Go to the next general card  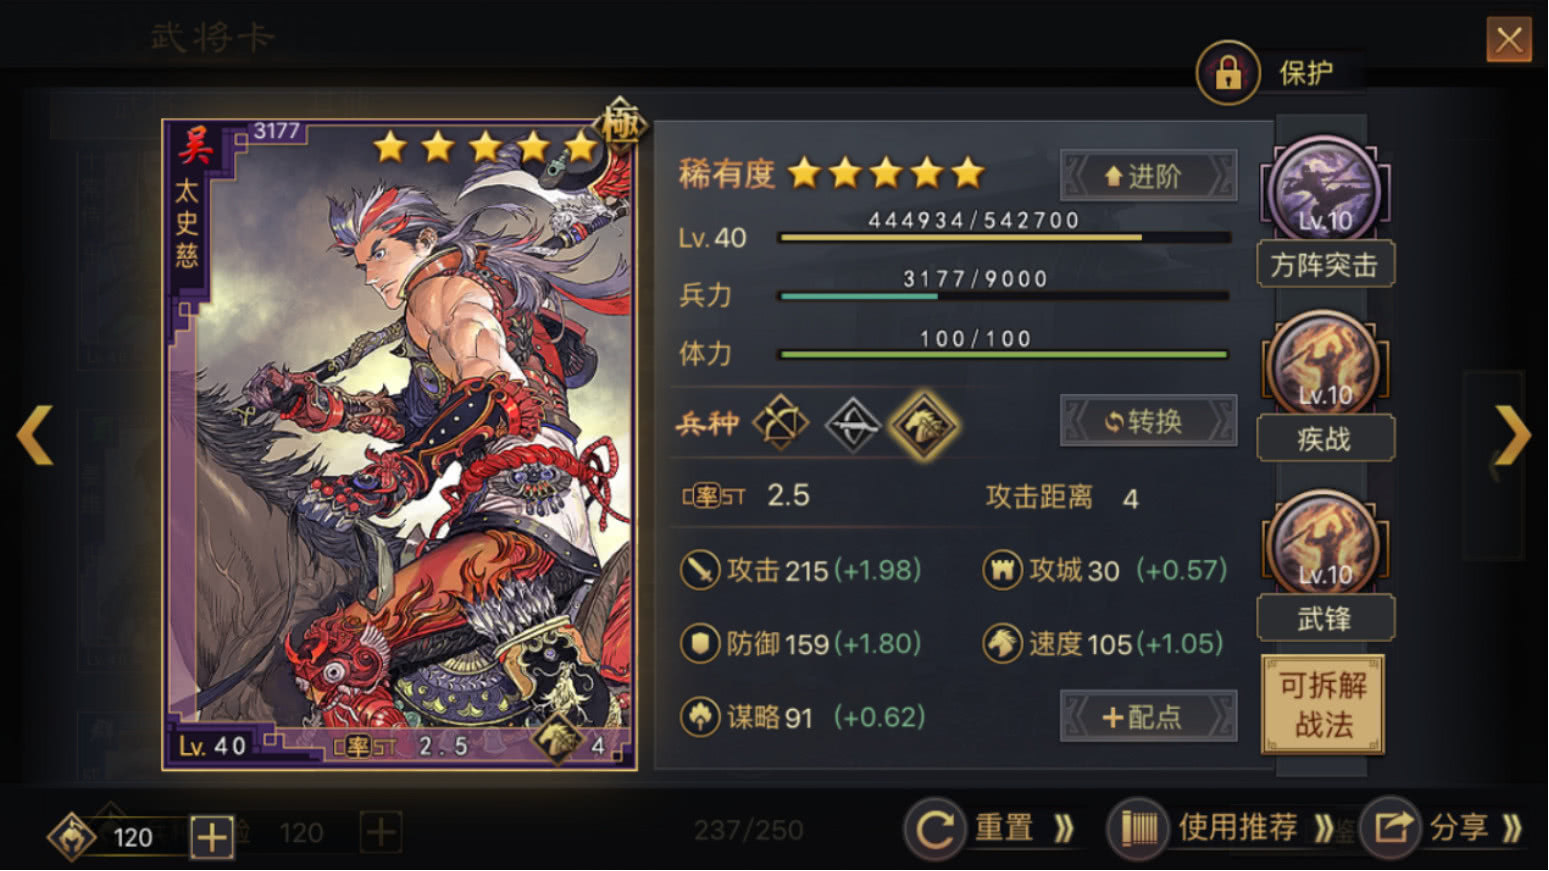pyautogui.click(x=1512, y=435)
